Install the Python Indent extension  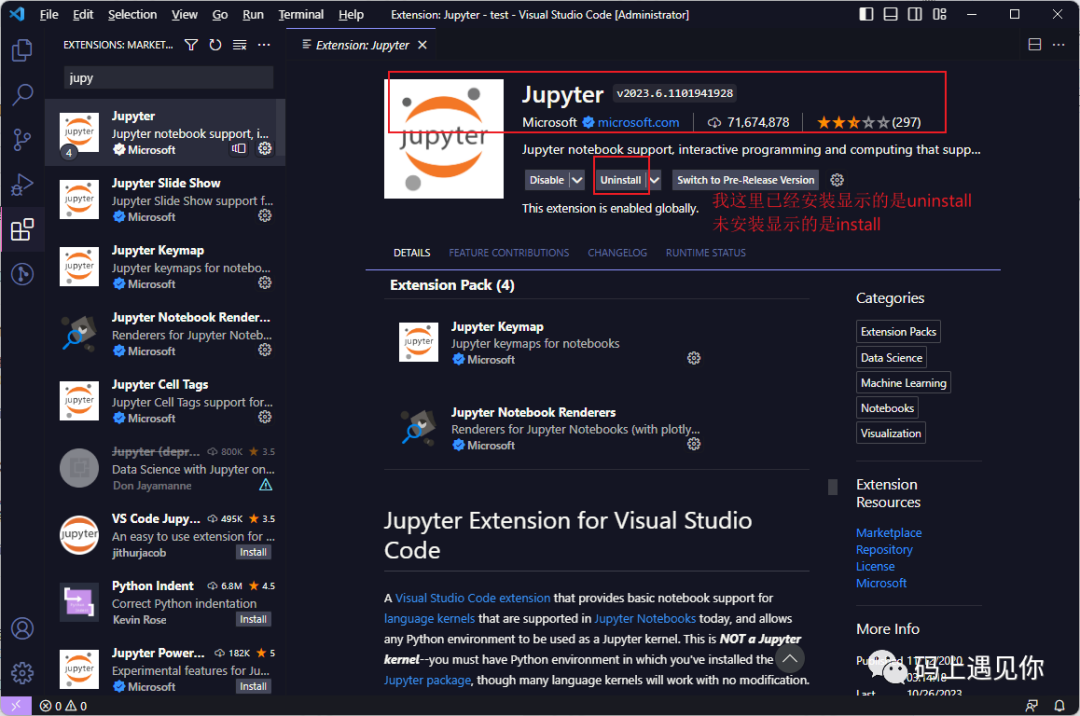click(x=253, y=620)
